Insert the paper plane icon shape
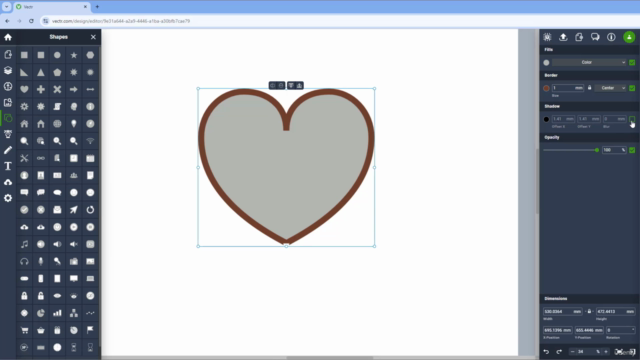Image resolution: width=640 pixels, height=360 pixels. 74,210
